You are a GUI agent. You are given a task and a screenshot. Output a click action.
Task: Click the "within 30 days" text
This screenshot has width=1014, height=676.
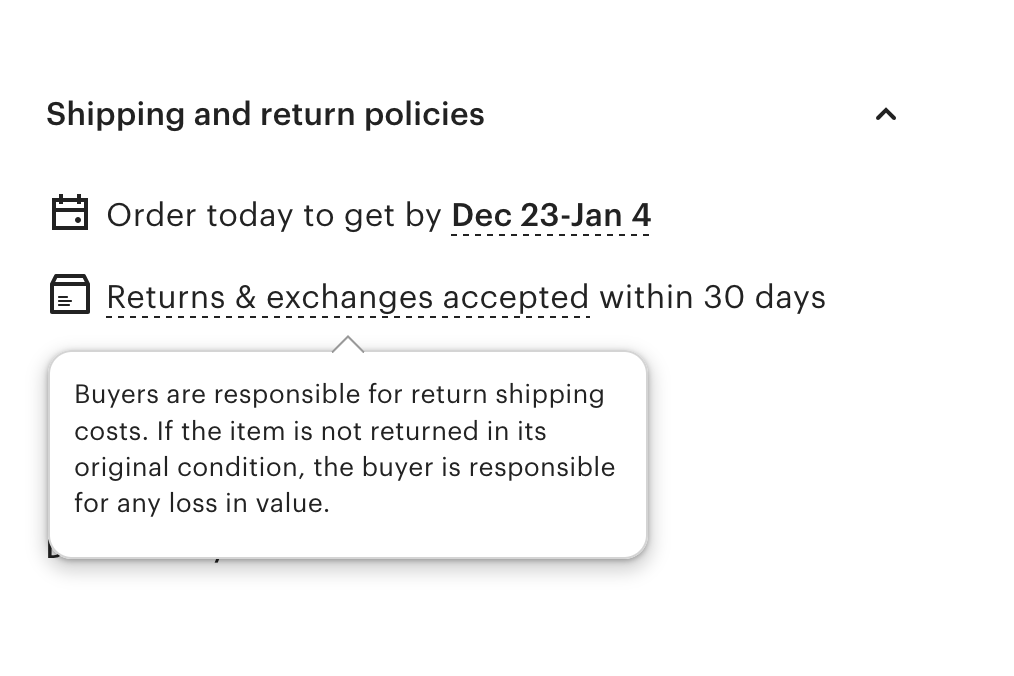click(x=712, y=297)
